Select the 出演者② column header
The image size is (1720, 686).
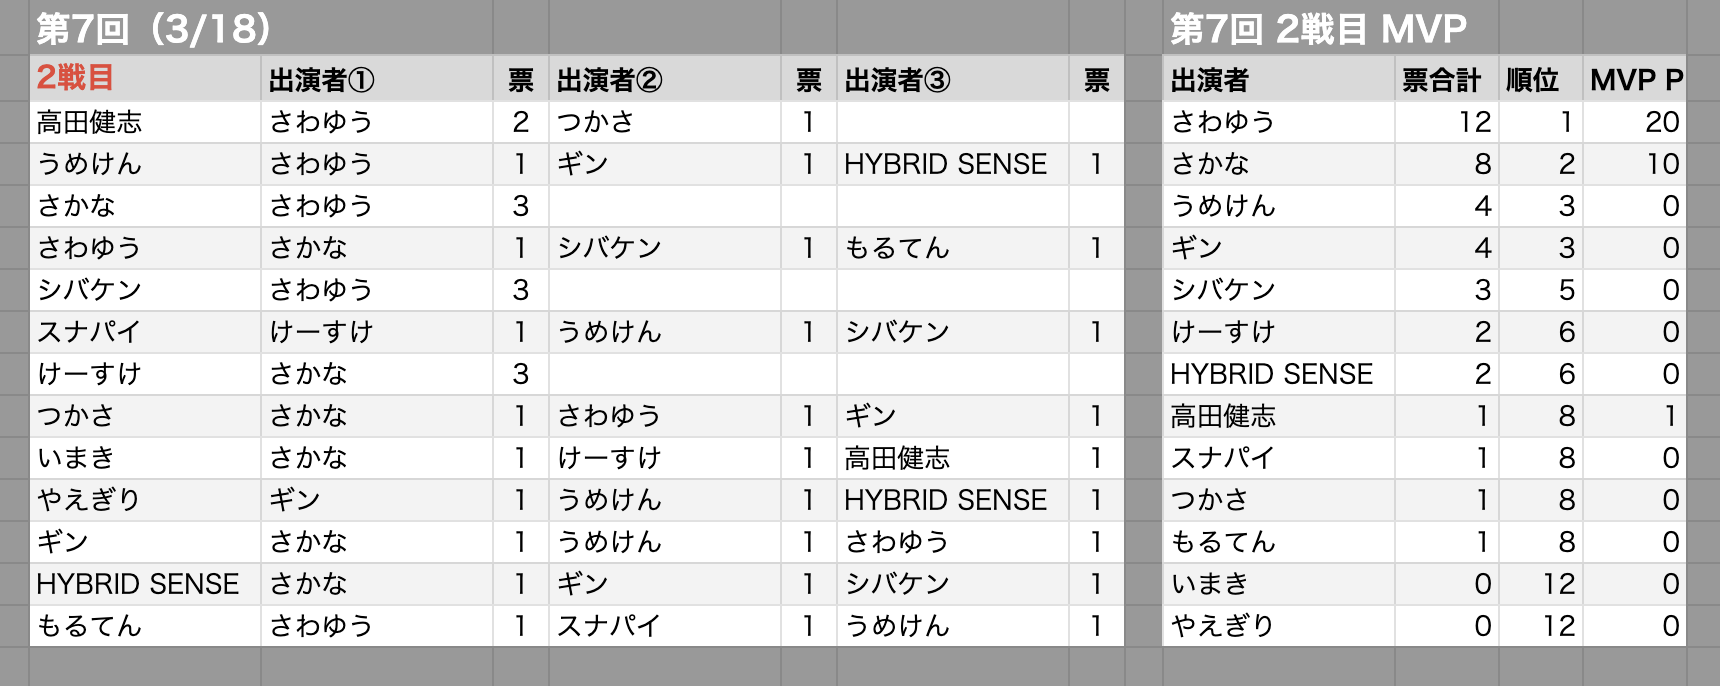pos(665,79)
